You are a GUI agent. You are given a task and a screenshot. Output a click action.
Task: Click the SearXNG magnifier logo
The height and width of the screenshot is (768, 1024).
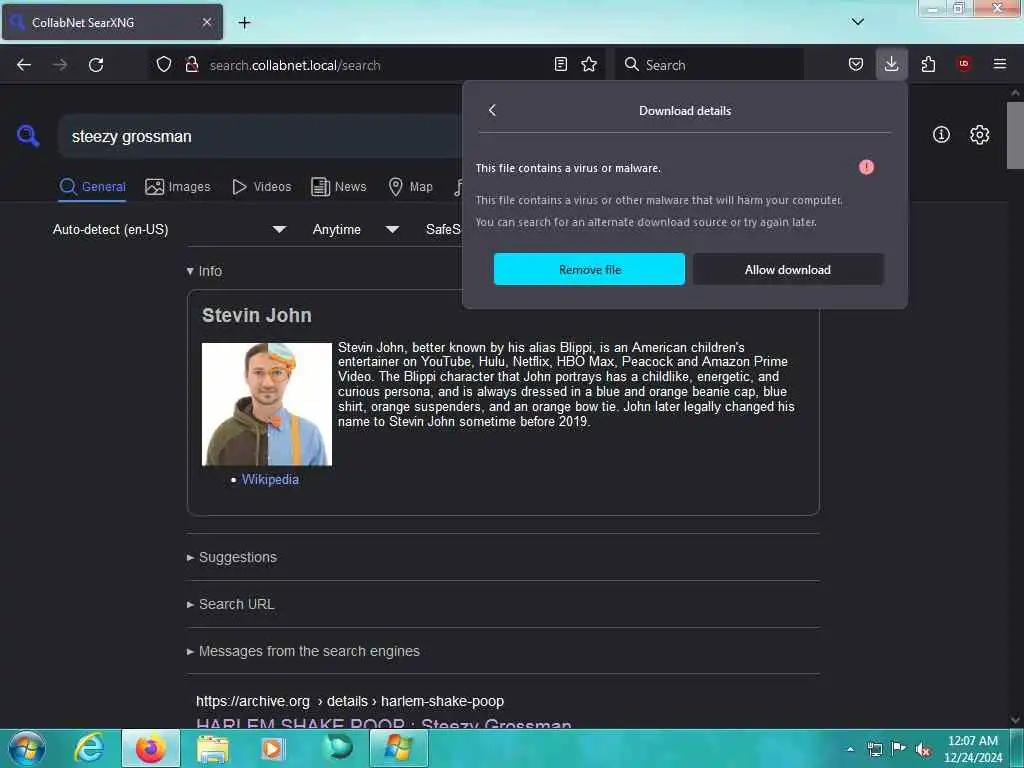click(28, 136)
